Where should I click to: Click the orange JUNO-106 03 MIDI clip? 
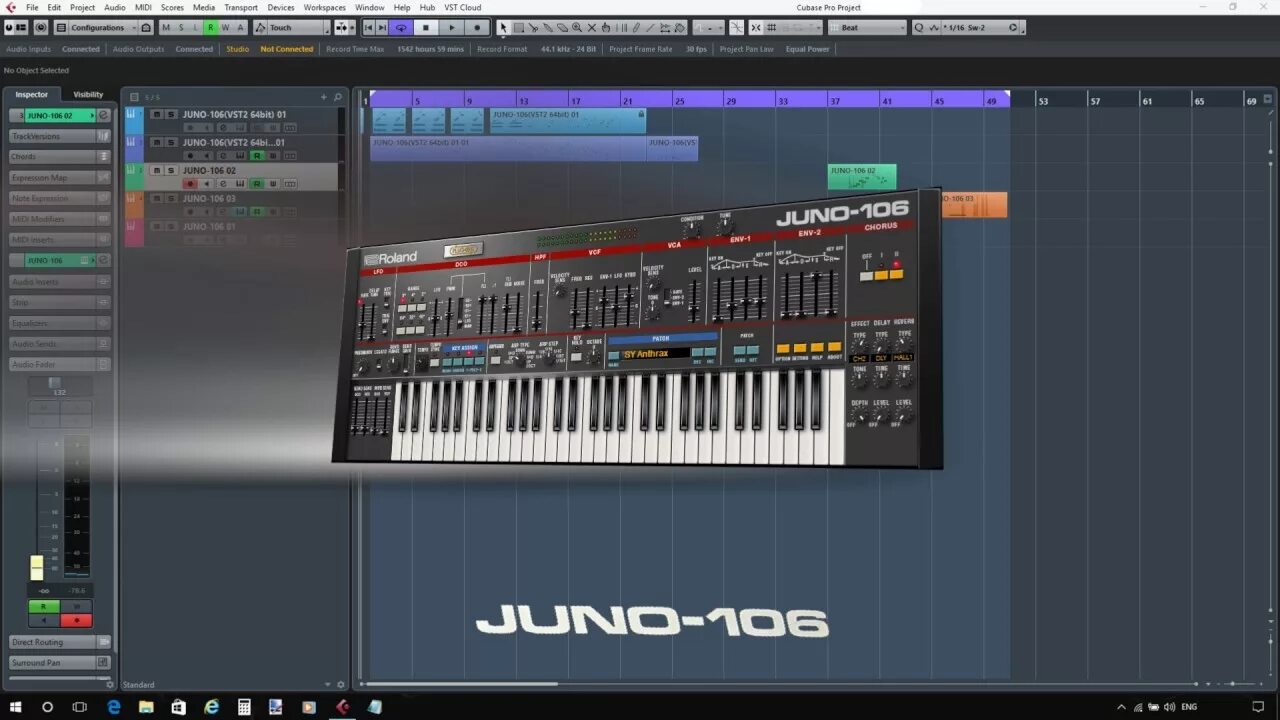click(x=972, y=204)
